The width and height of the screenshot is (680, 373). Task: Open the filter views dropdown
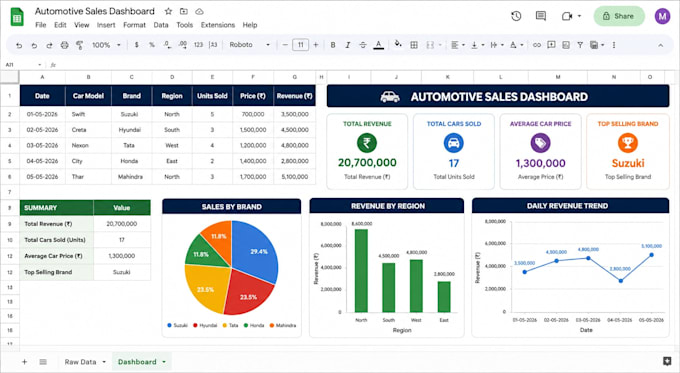tap(603, 45)
